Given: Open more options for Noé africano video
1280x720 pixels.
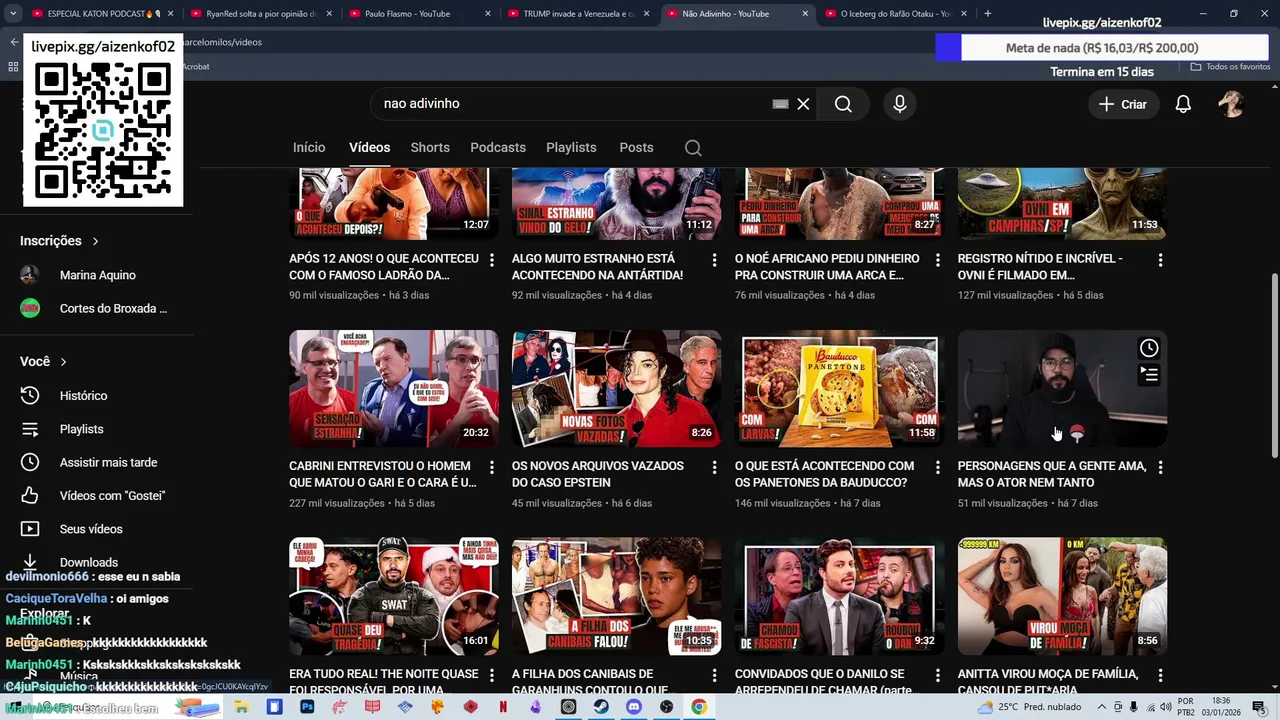Looking at the screenshot, I should [x=938, y=260].
